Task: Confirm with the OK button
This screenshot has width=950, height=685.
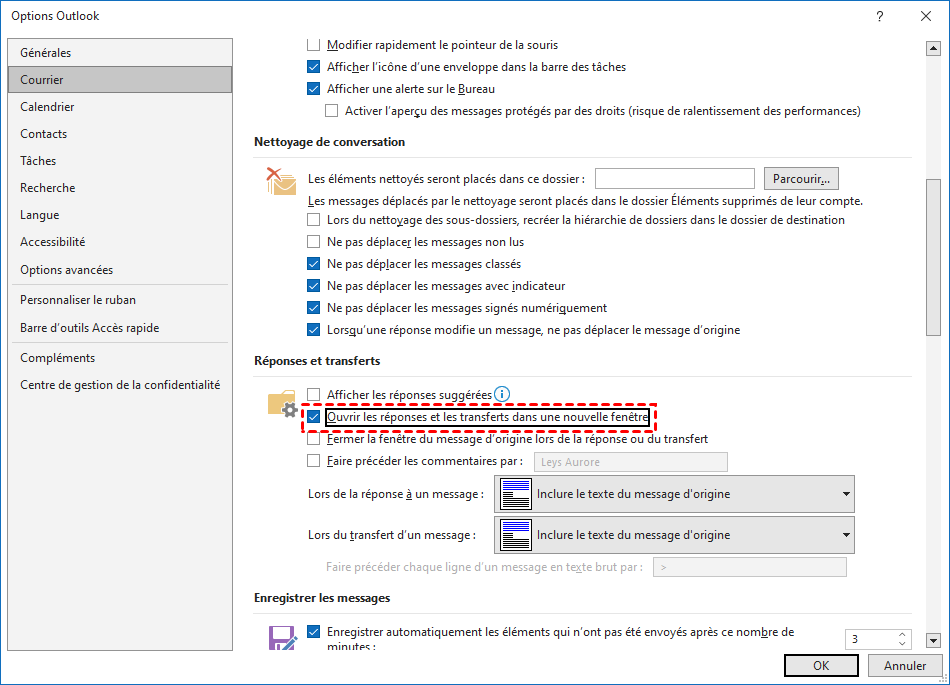Action: point(821,666)
